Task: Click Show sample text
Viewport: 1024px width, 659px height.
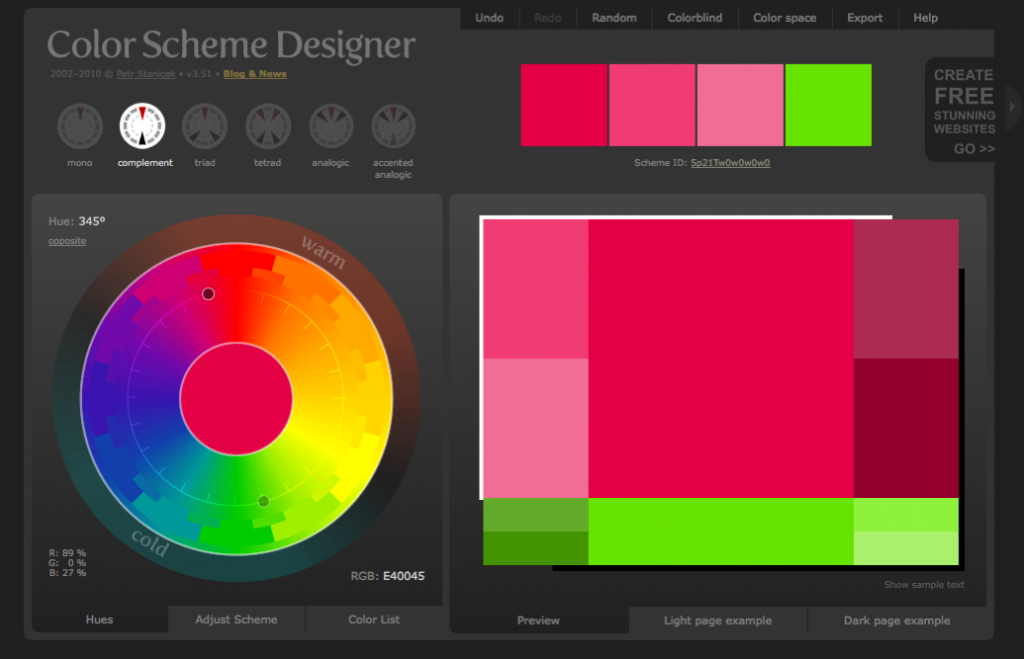Action: [924, 585]
